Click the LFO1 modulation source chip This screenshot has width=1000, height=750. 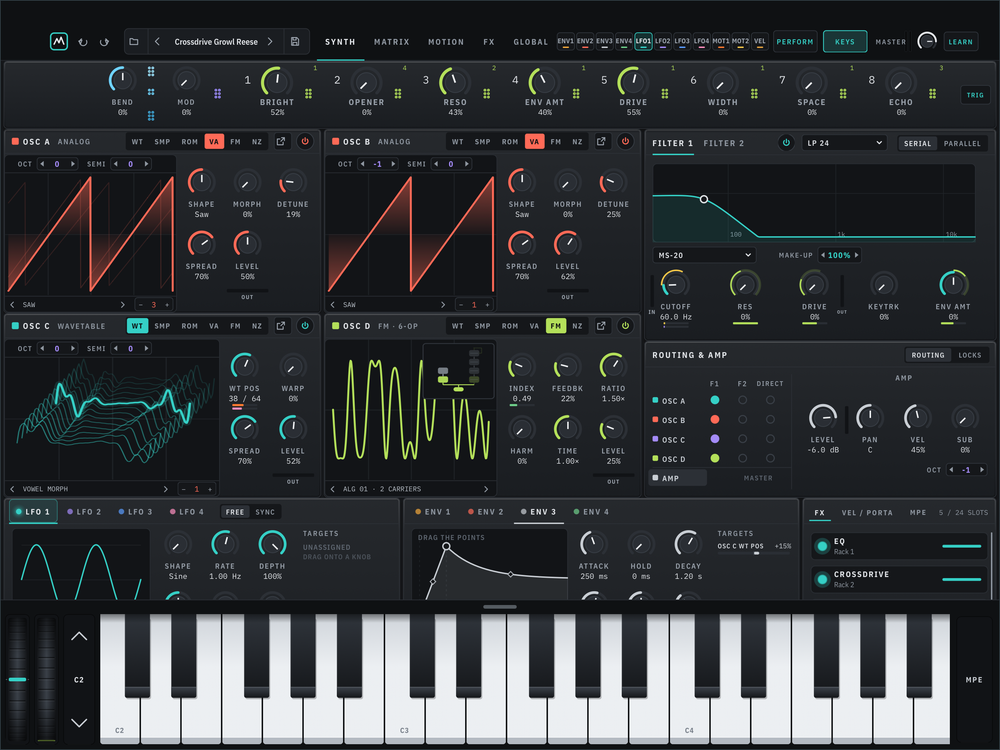coord(643,41)
